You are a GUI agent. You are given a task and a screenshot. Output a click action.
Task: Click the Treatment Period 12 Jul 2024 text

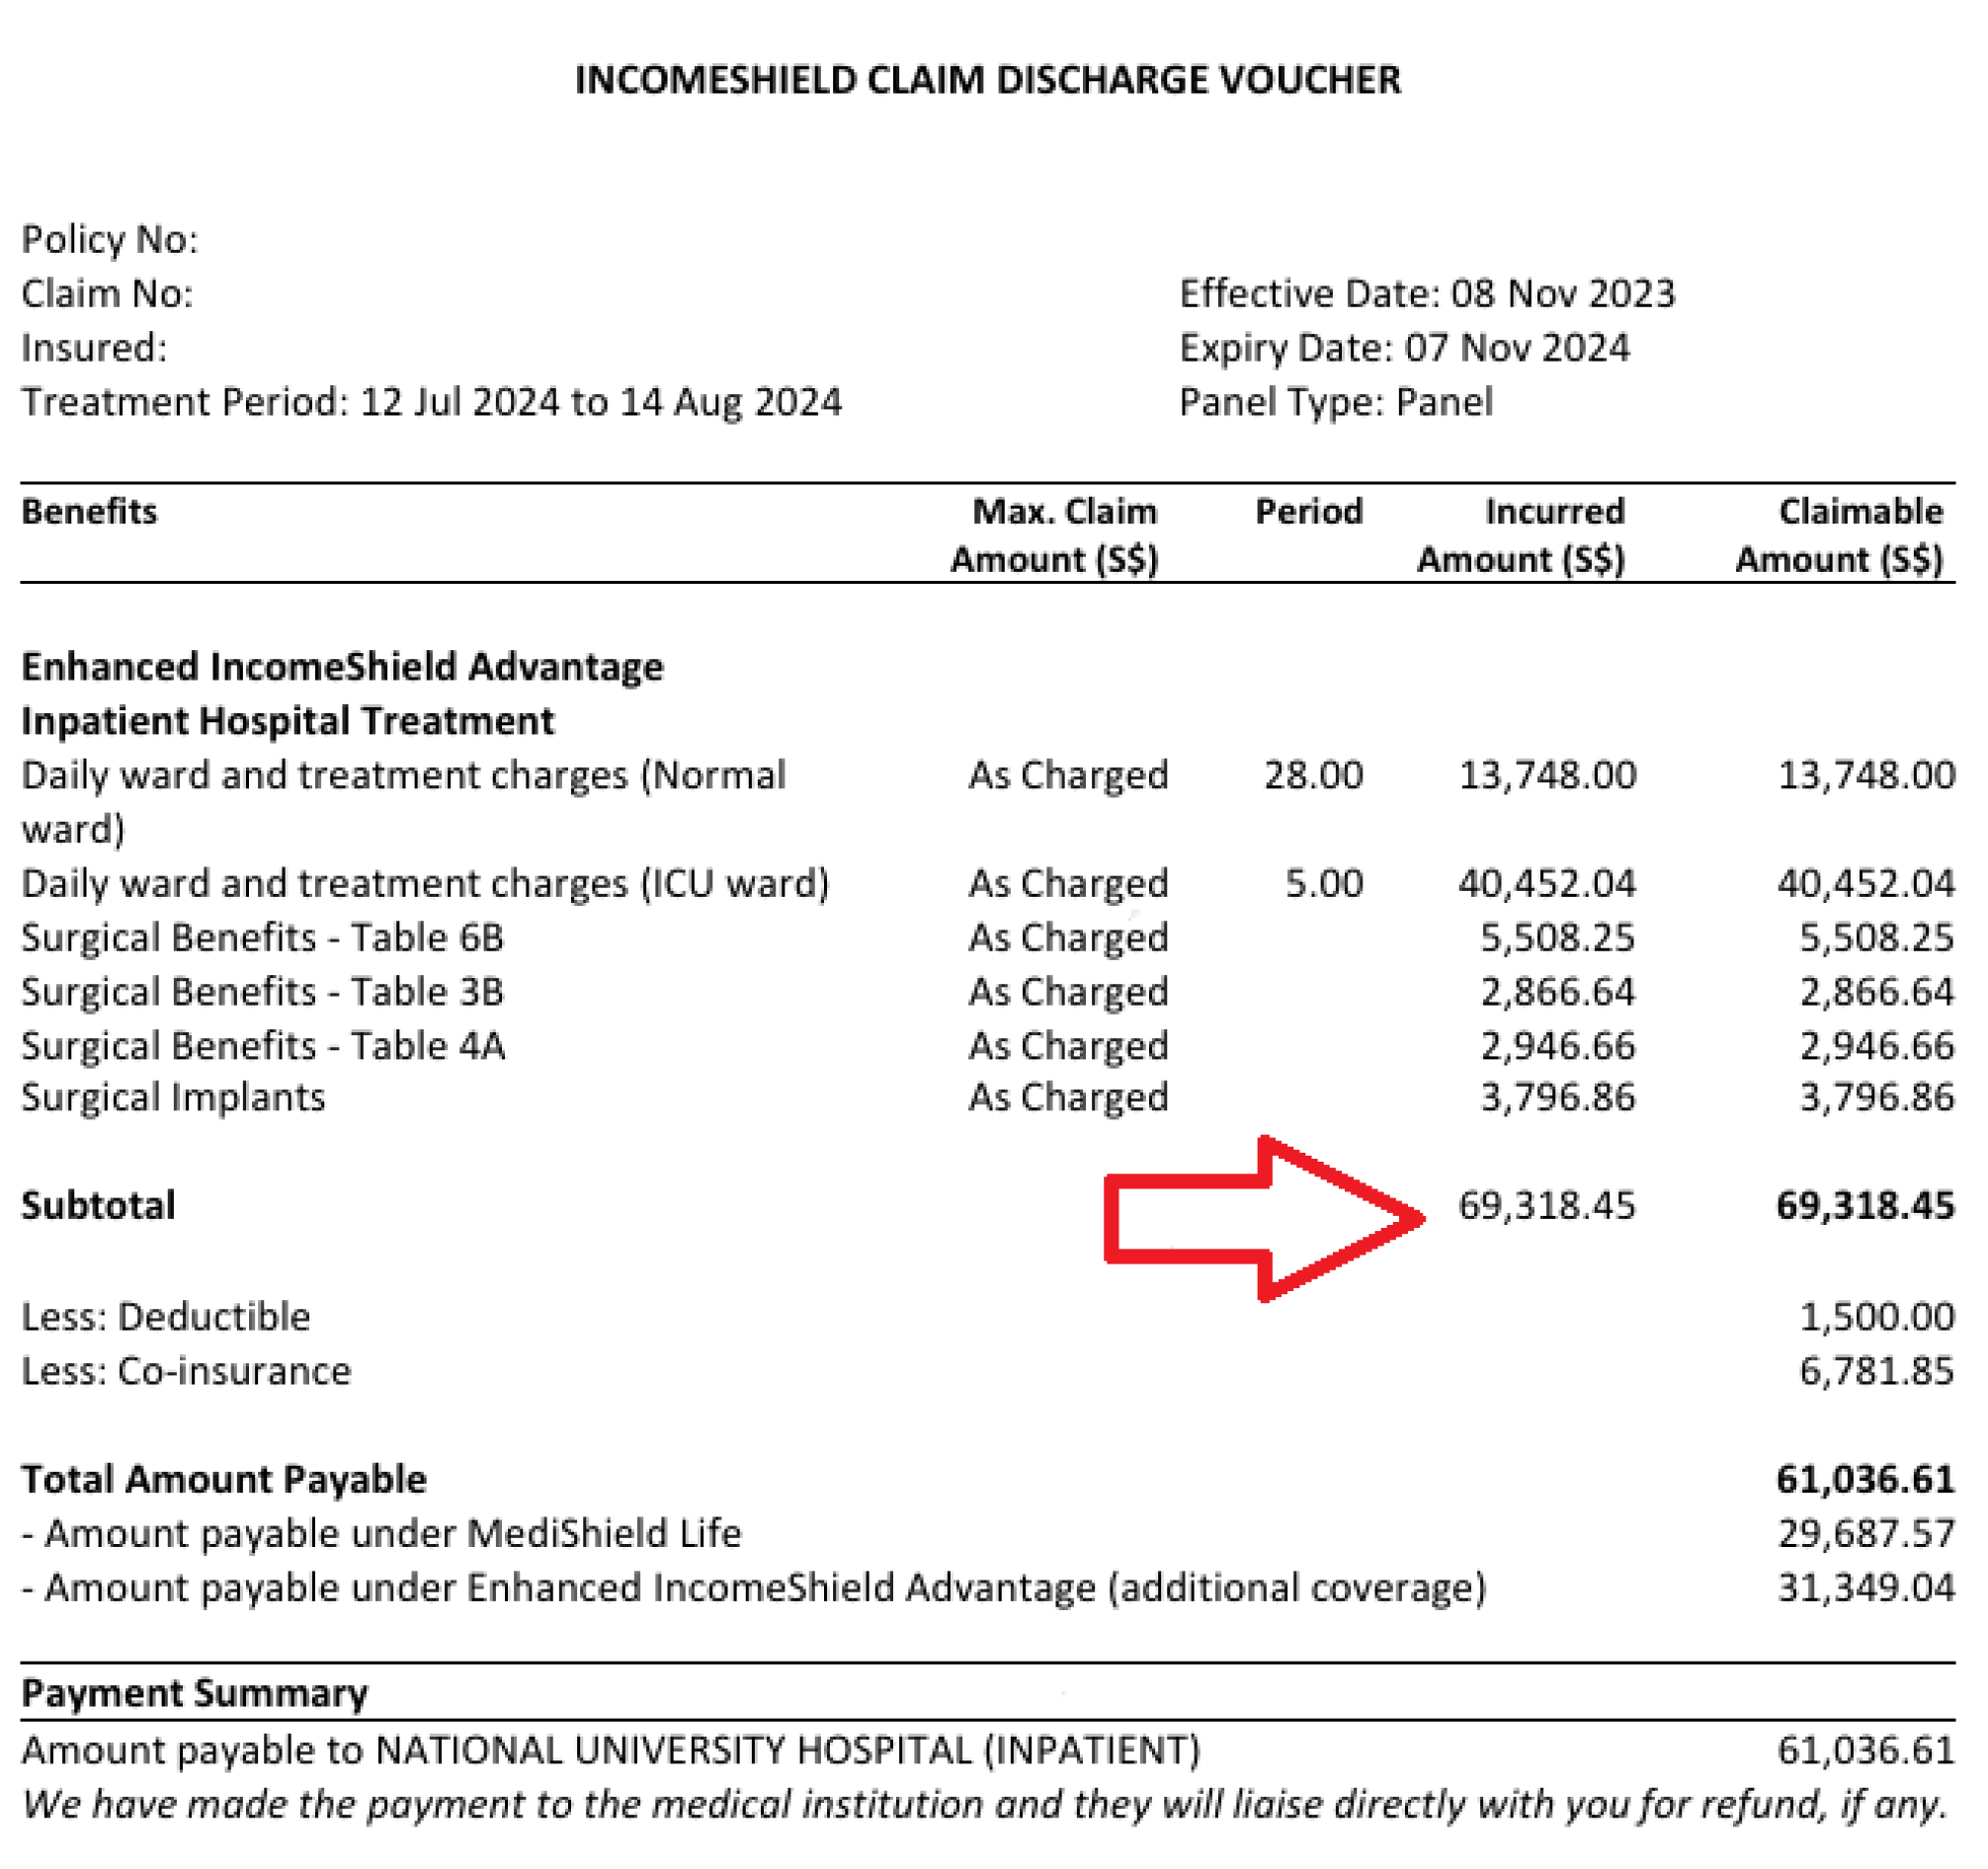click(431, 402)
